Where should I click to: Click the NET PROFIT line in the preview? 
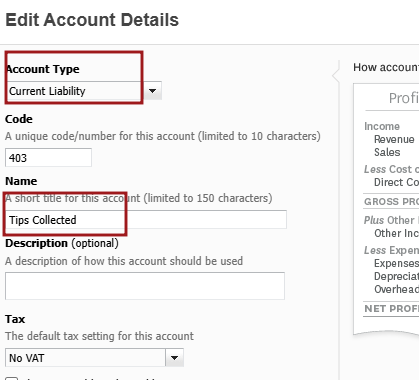[391, 308]
